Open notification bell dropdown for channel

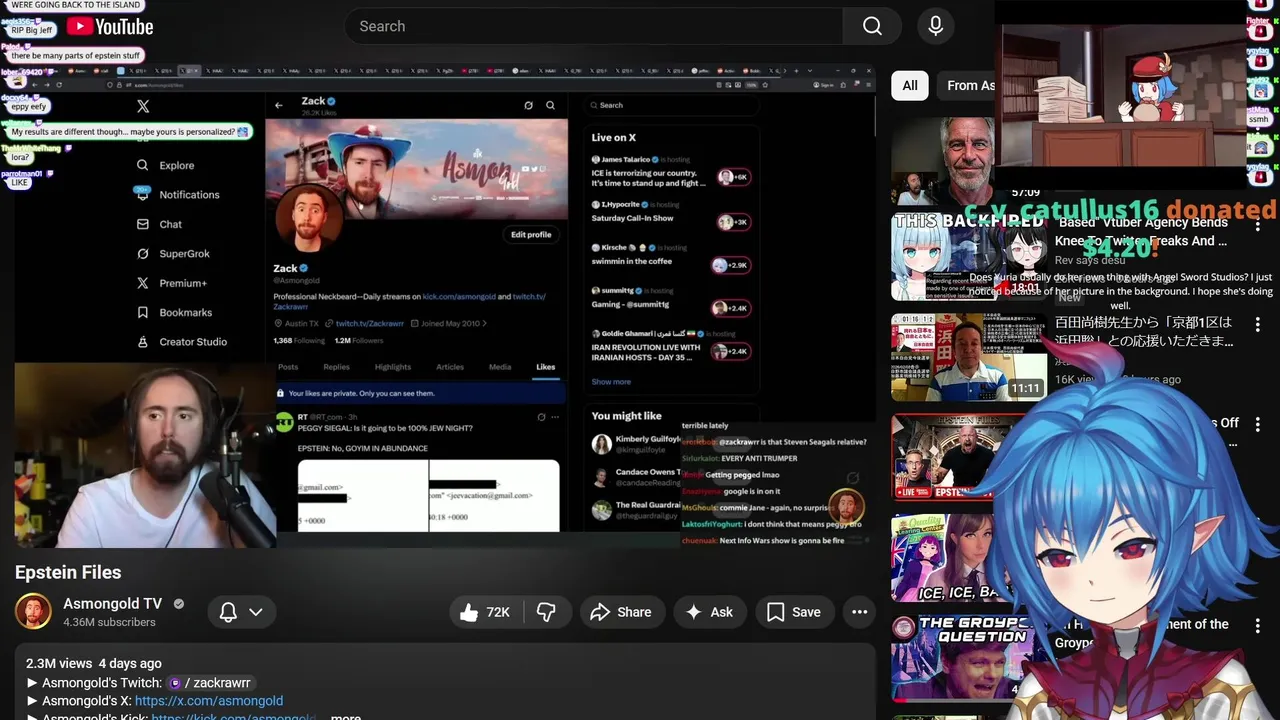241,612
